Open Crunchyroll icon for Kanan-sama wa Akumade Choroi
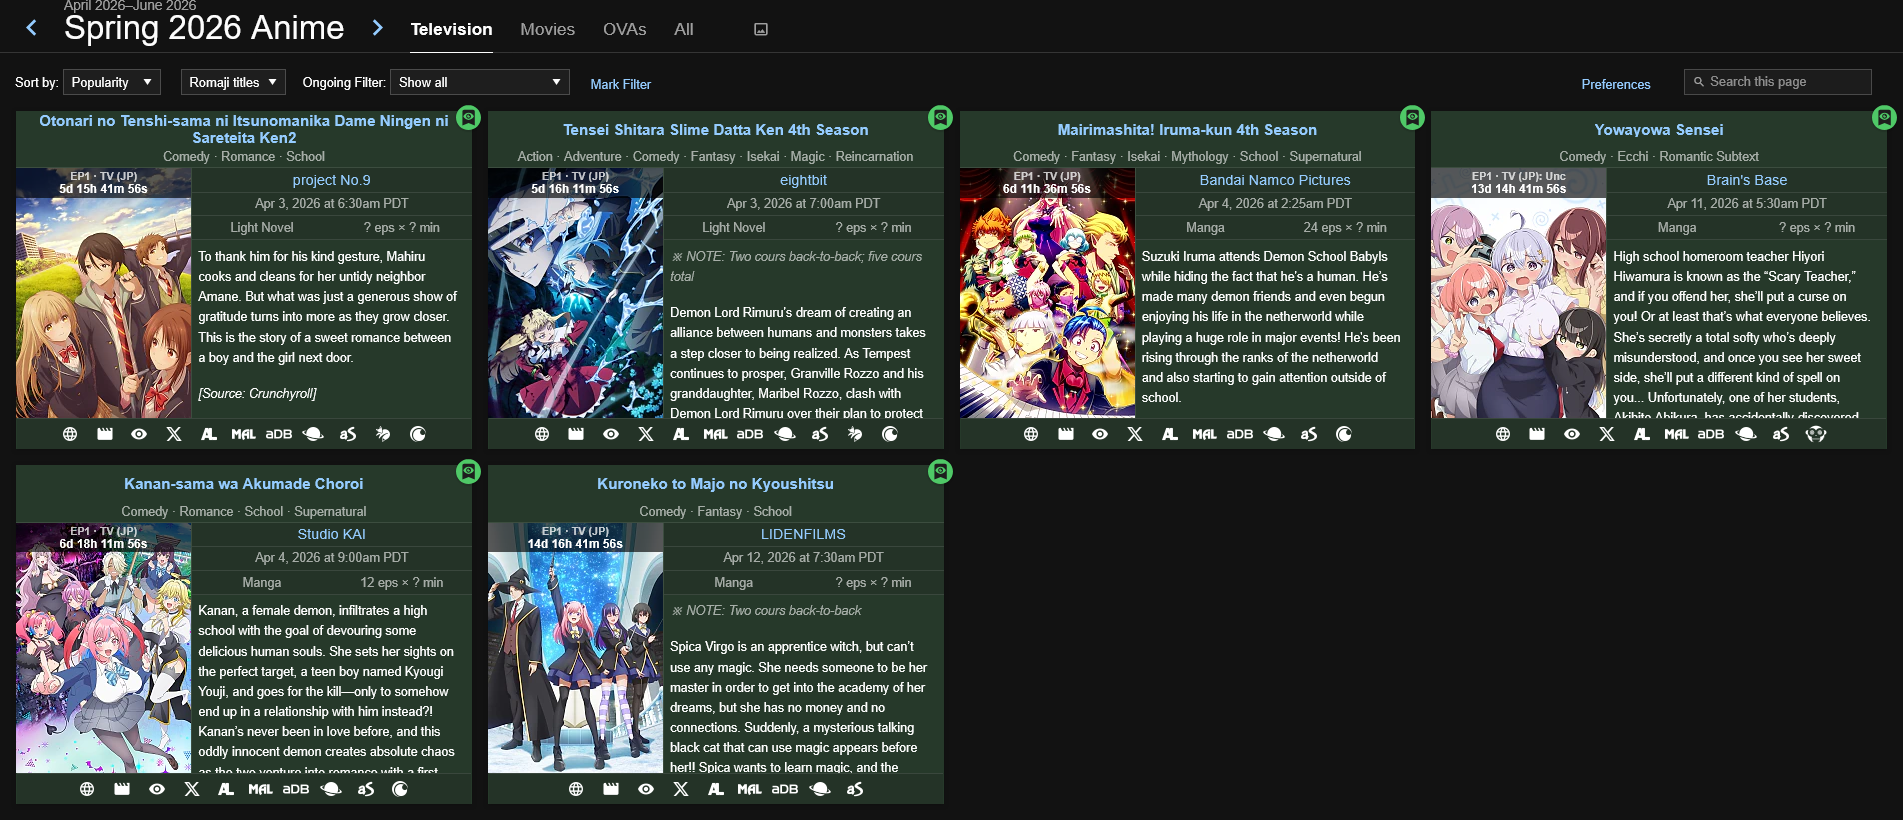This screenshot has width=1903, height=820. [x=400, y=789]
